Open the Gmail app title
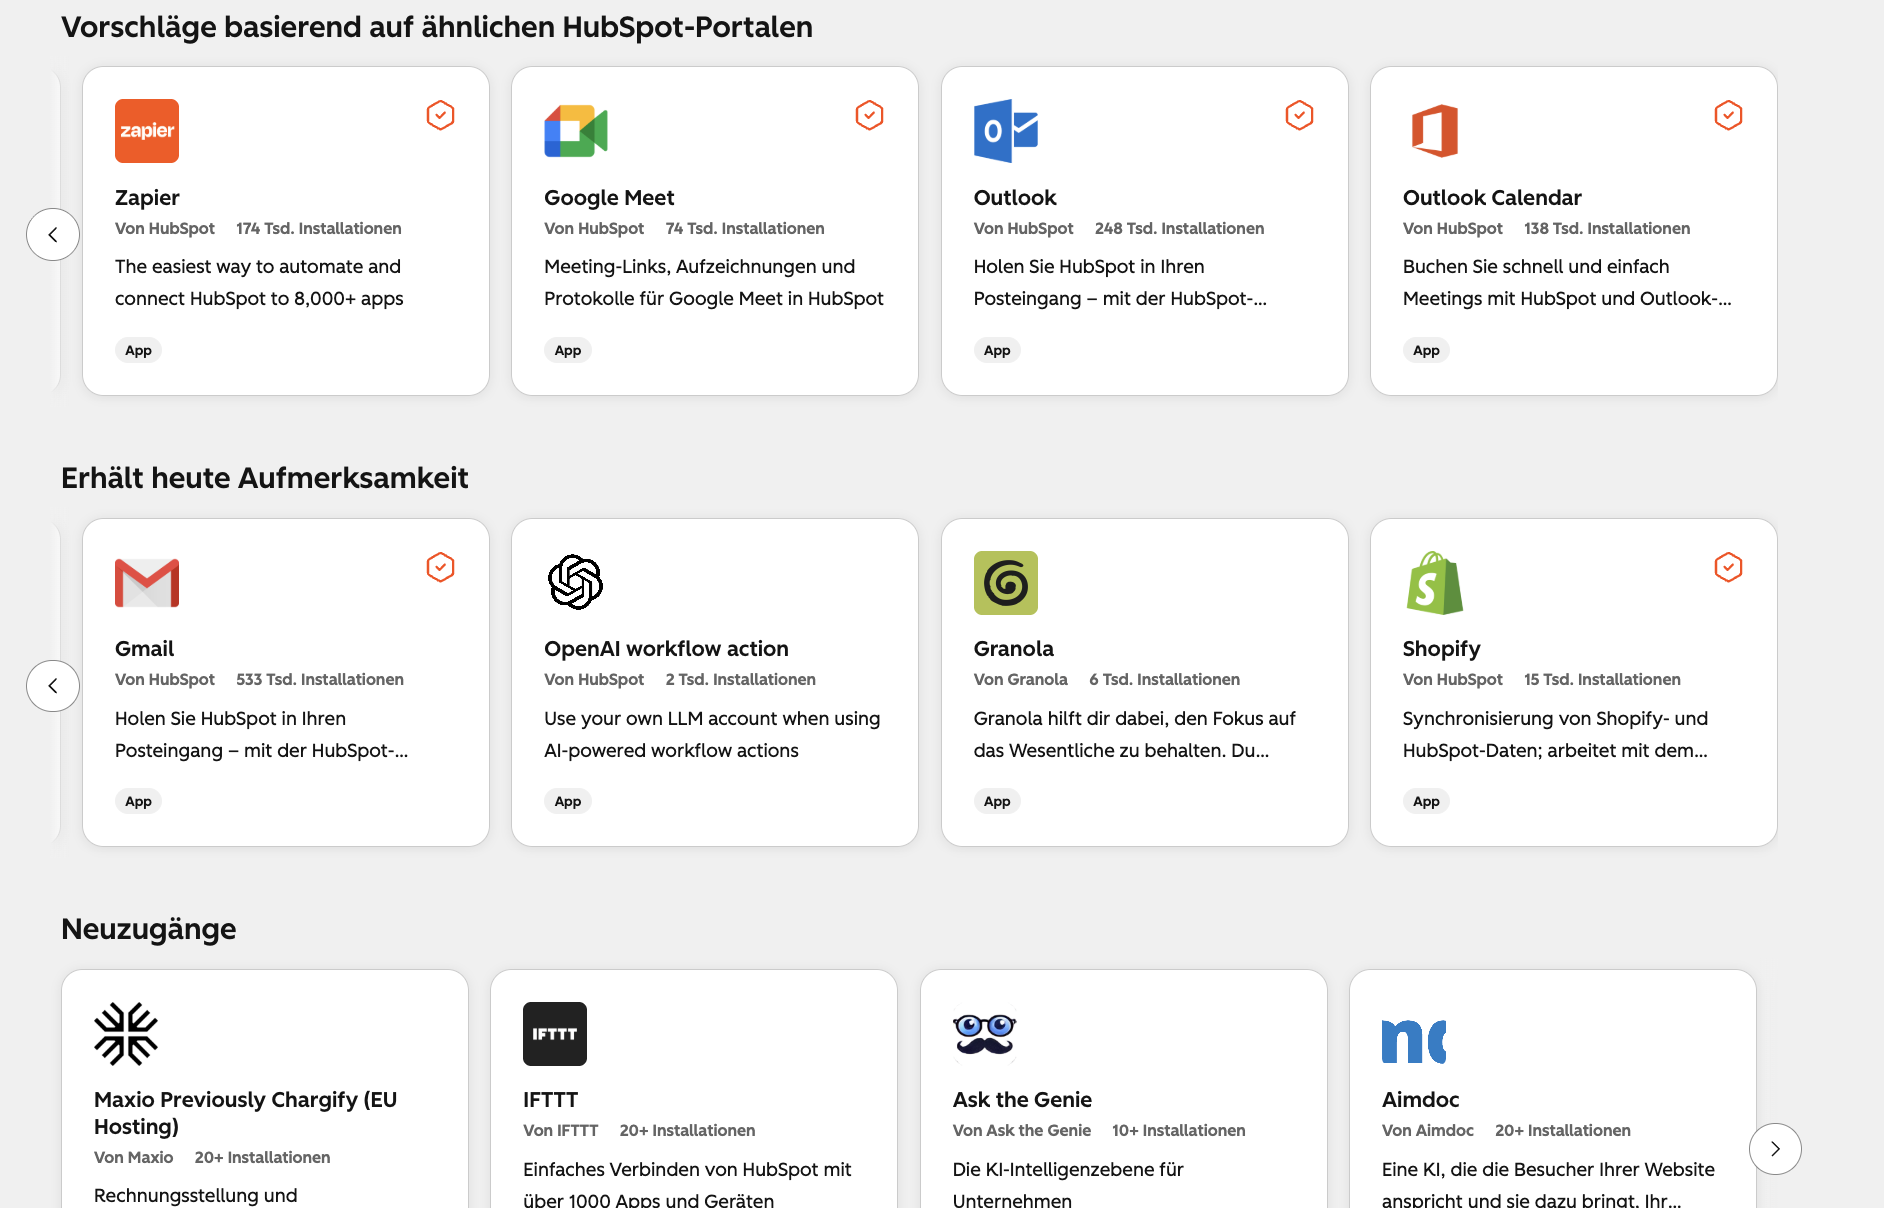Image resolution: width=1884 pixels, height=1208 pixels. pyautogui.click(x=144, y=649)
